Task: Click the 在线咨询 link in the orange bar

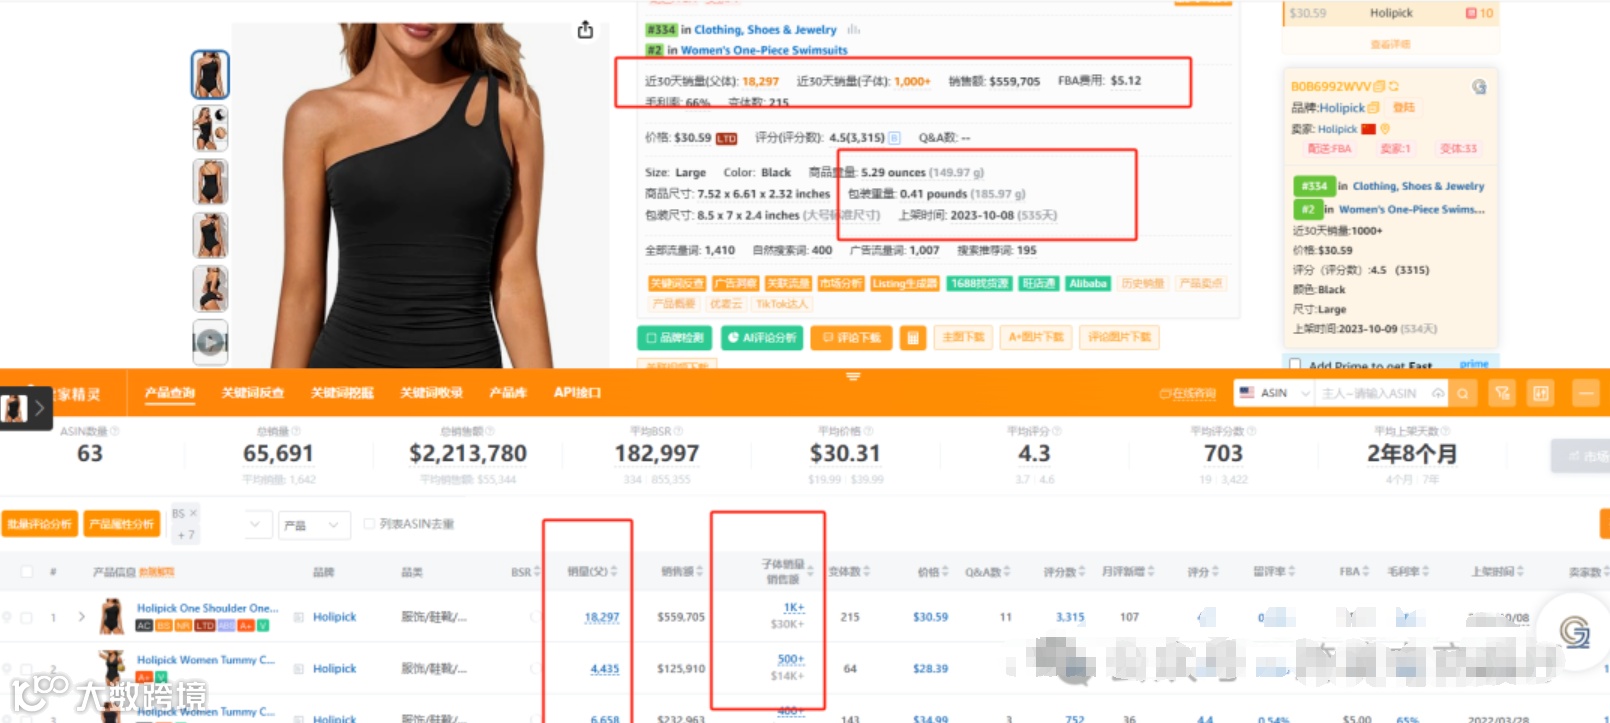Action: pyautogui.click(x=1188, y=394)
